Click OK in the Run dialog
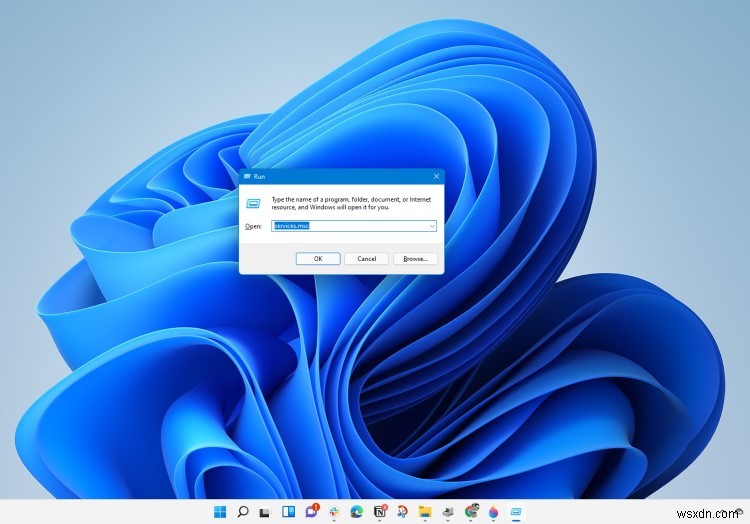 click(318, 259)
